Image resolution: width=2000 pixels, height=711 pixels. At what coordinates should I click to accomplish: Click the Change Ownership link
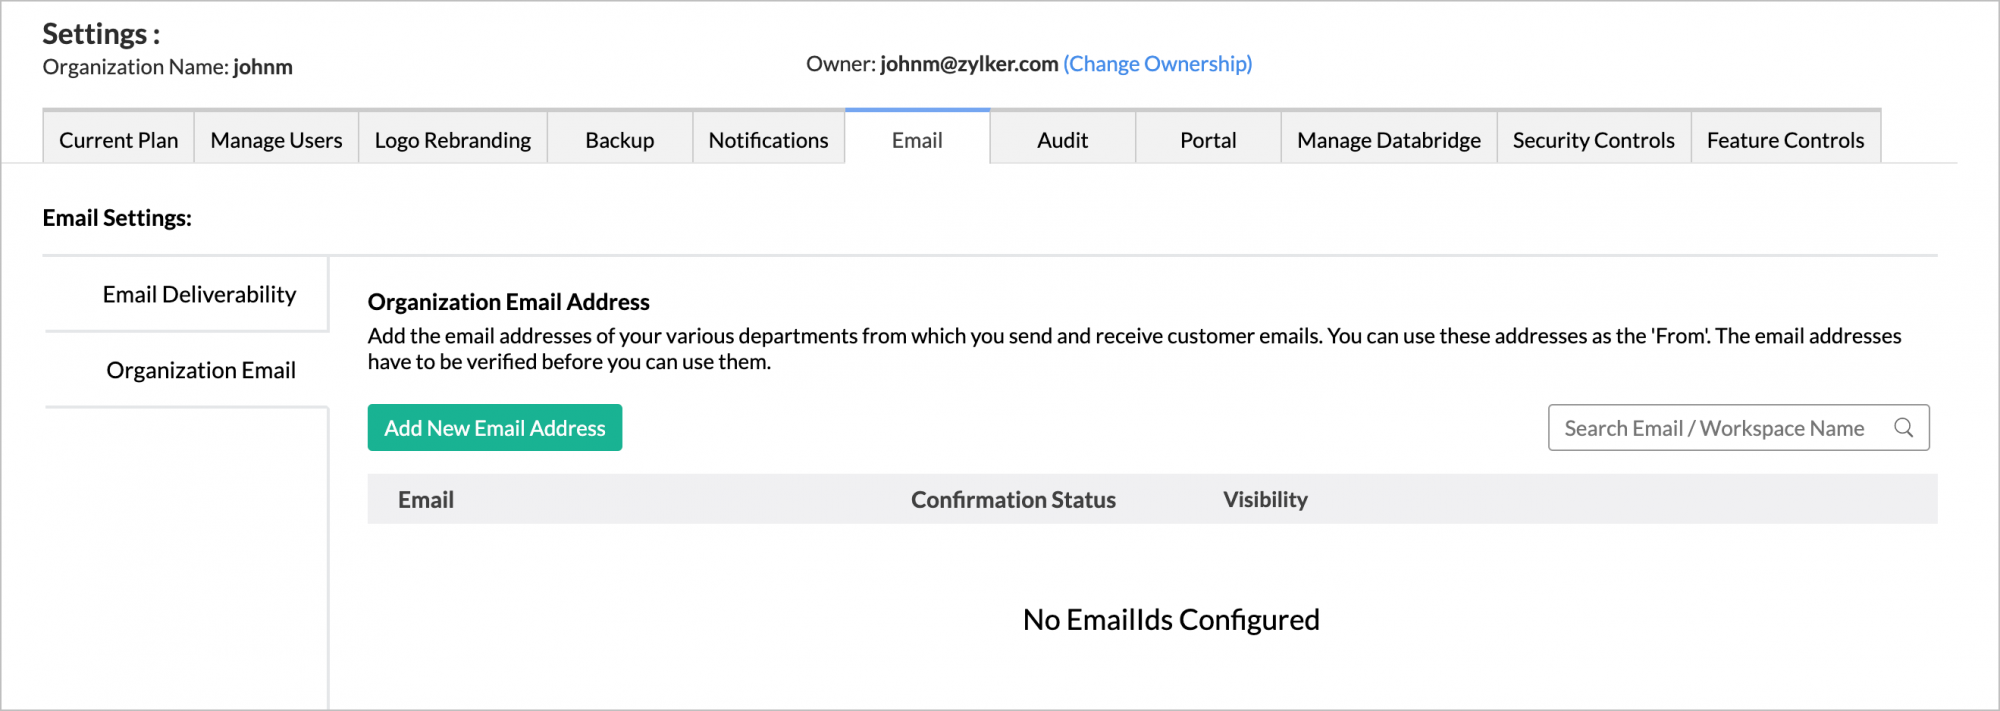coord(1157,64)
